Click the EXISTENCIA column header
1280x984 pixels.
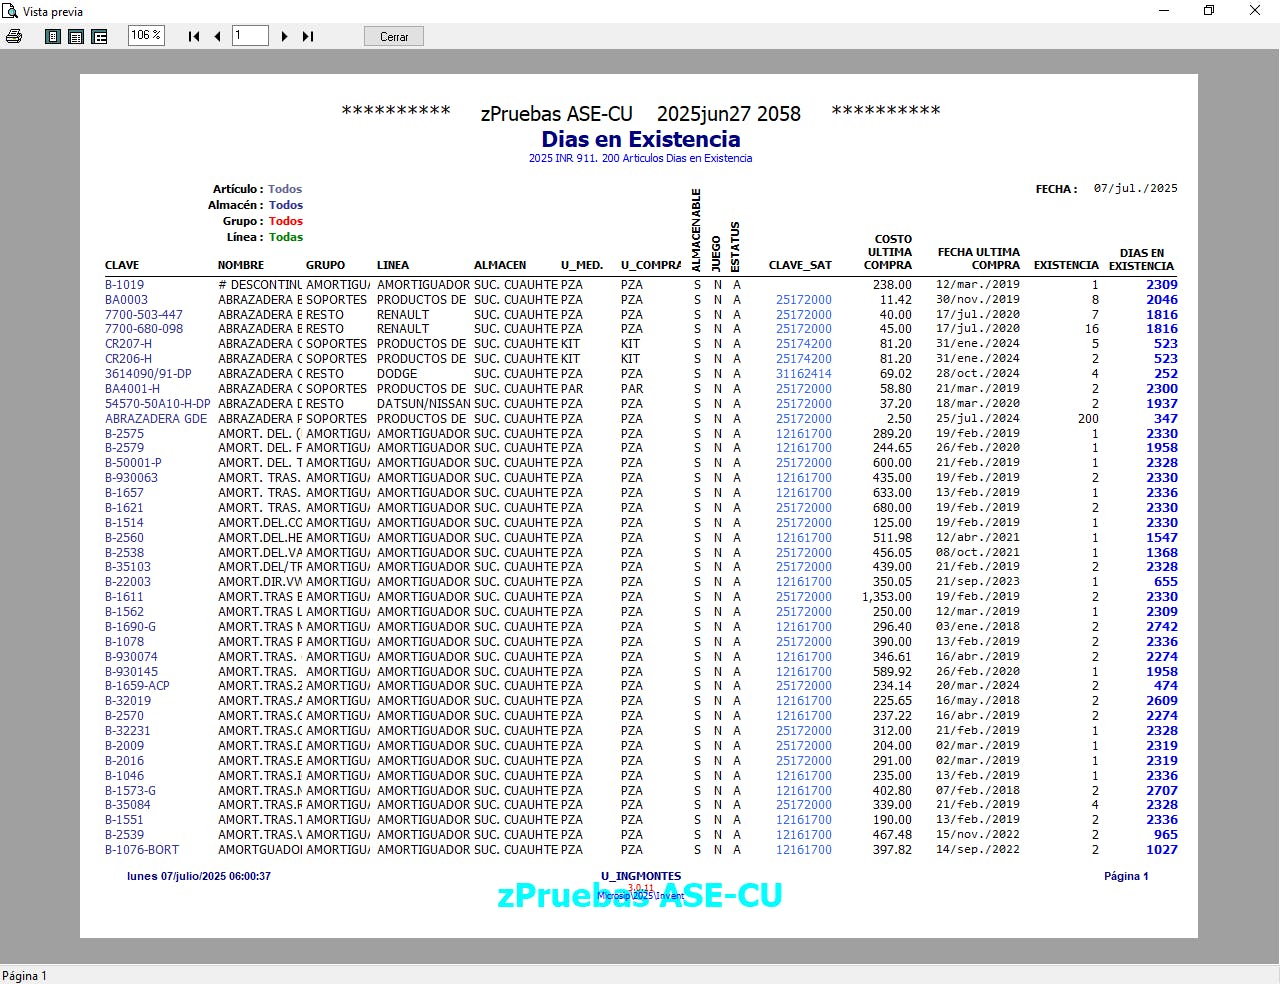[x=1066, y=265]
